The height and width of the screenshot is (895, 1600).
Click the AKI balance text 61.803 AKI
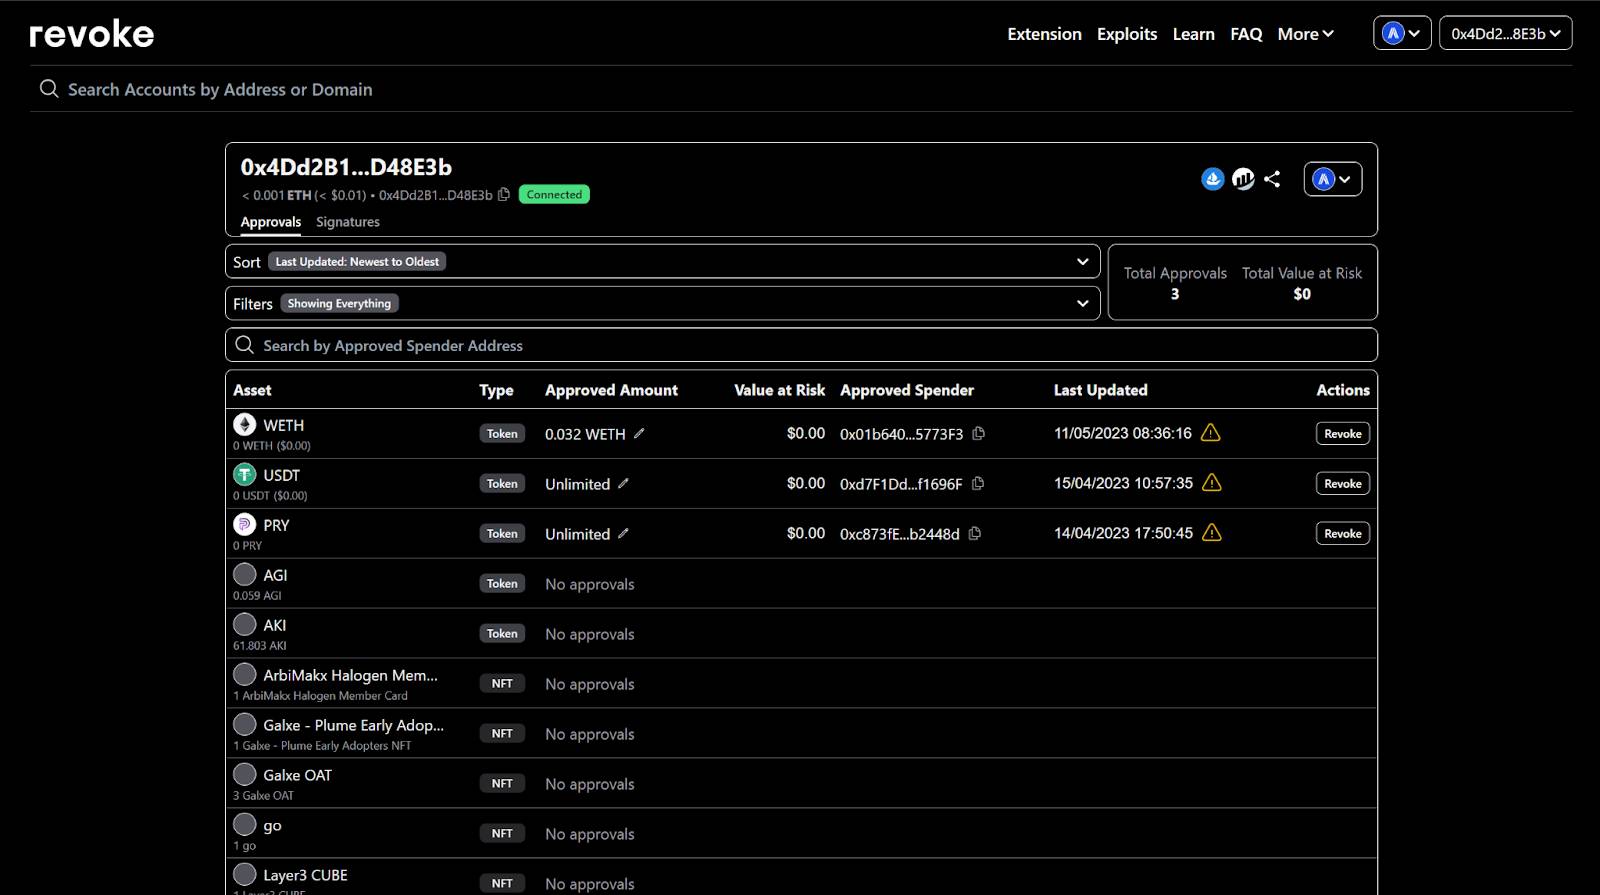coord(260,646)
